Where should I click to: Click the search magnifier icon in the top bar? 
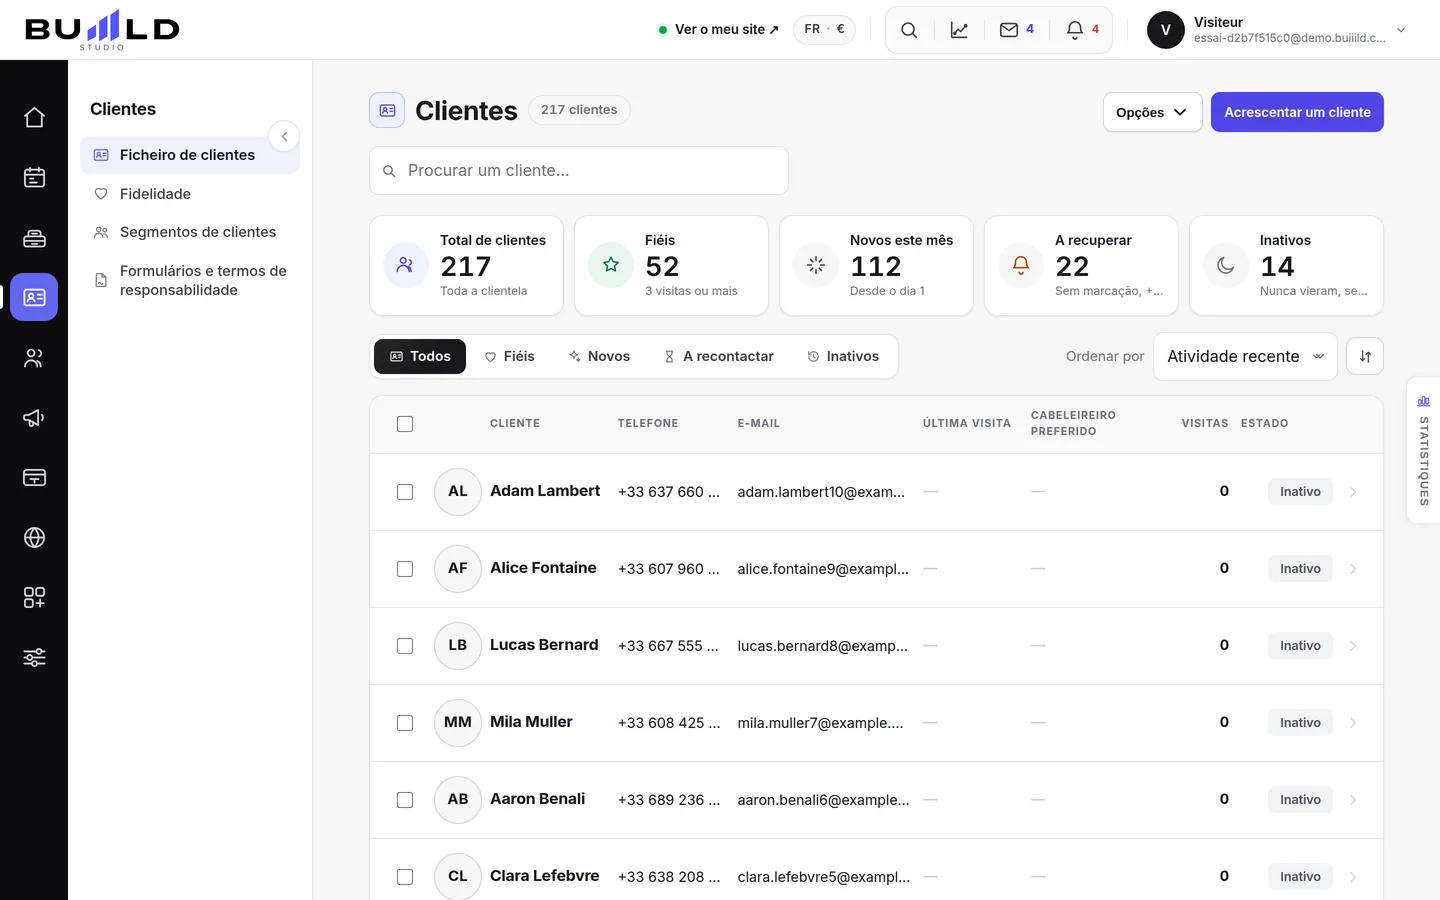pos(909,30)
